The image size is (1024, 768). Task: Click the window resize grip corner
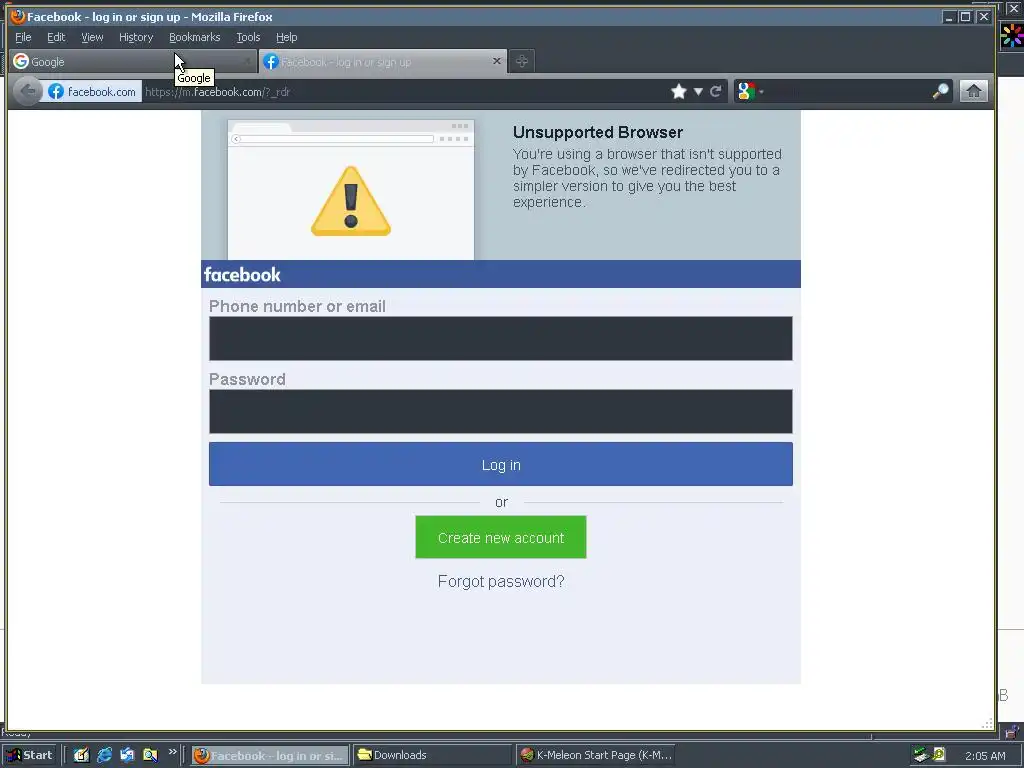987,724
